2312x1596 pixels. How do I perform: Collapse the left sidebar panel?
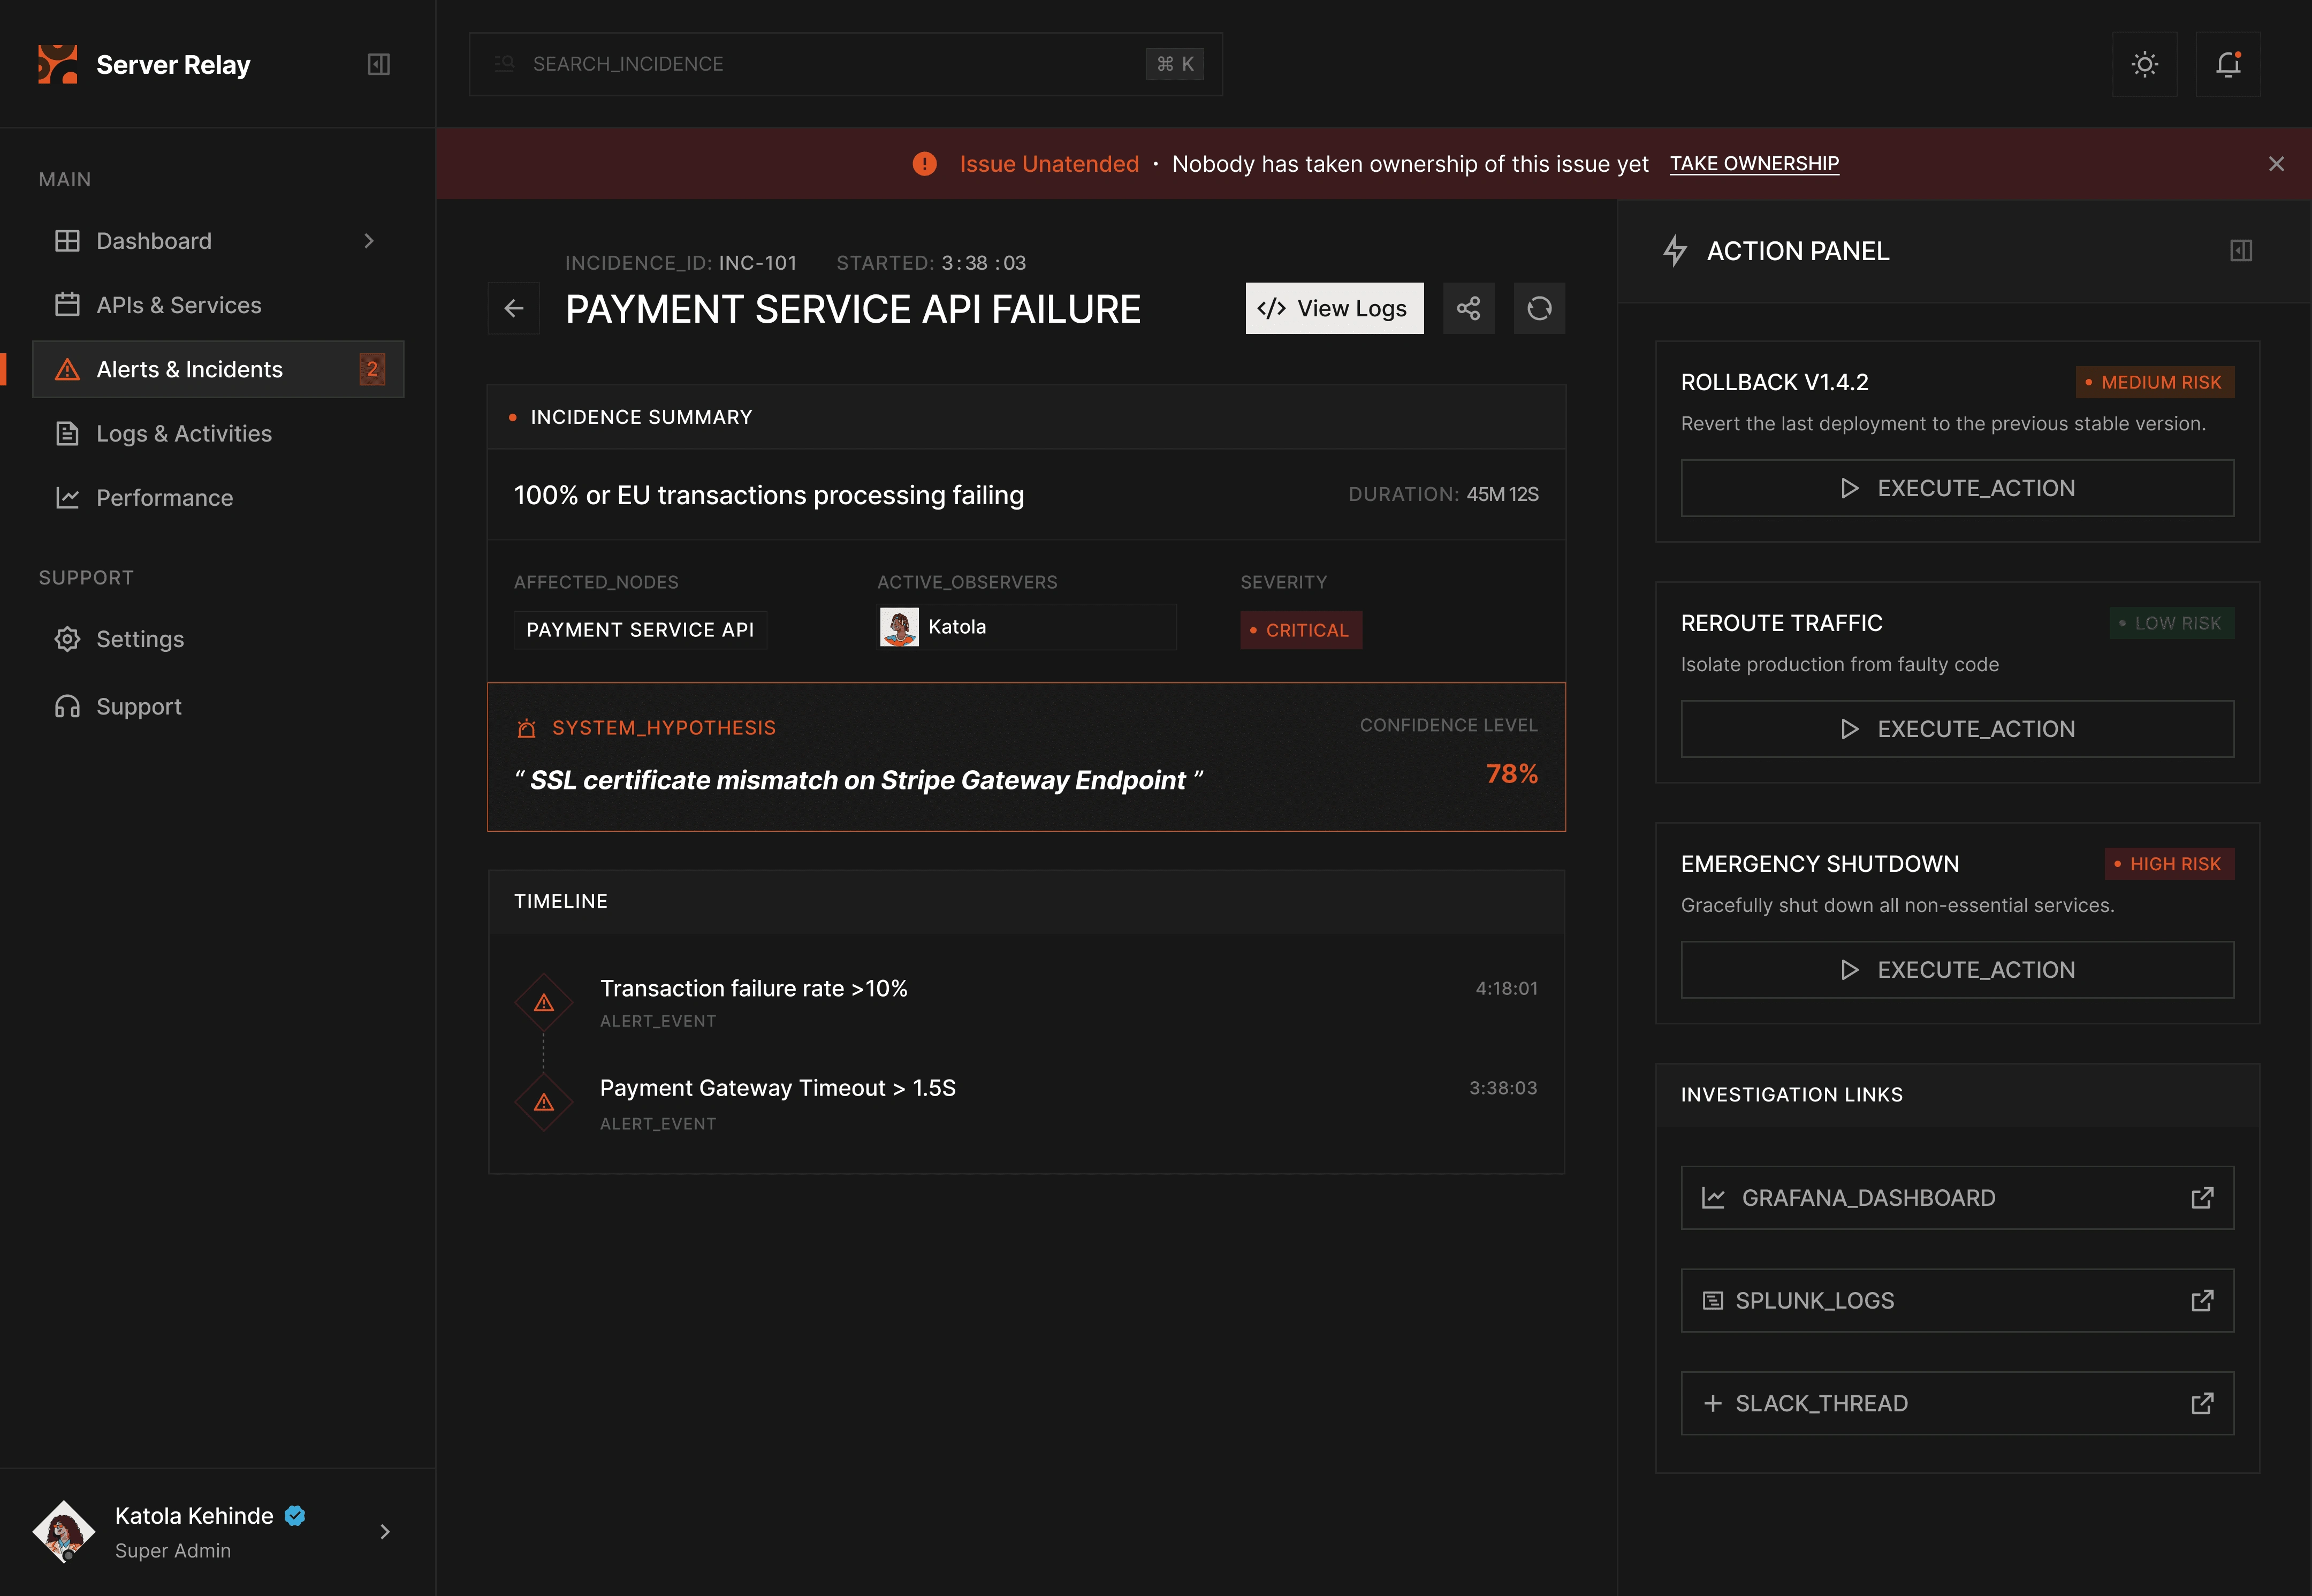pyautogui.click(x=379, y=64)
